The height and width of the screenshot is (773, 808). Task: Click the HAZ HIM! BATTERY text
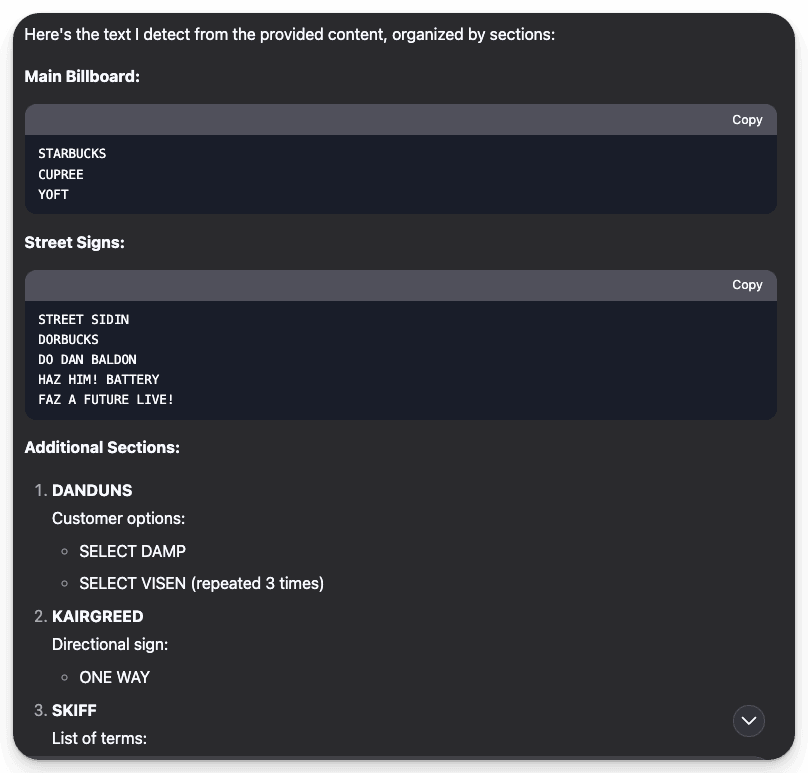tap(98, 379)
